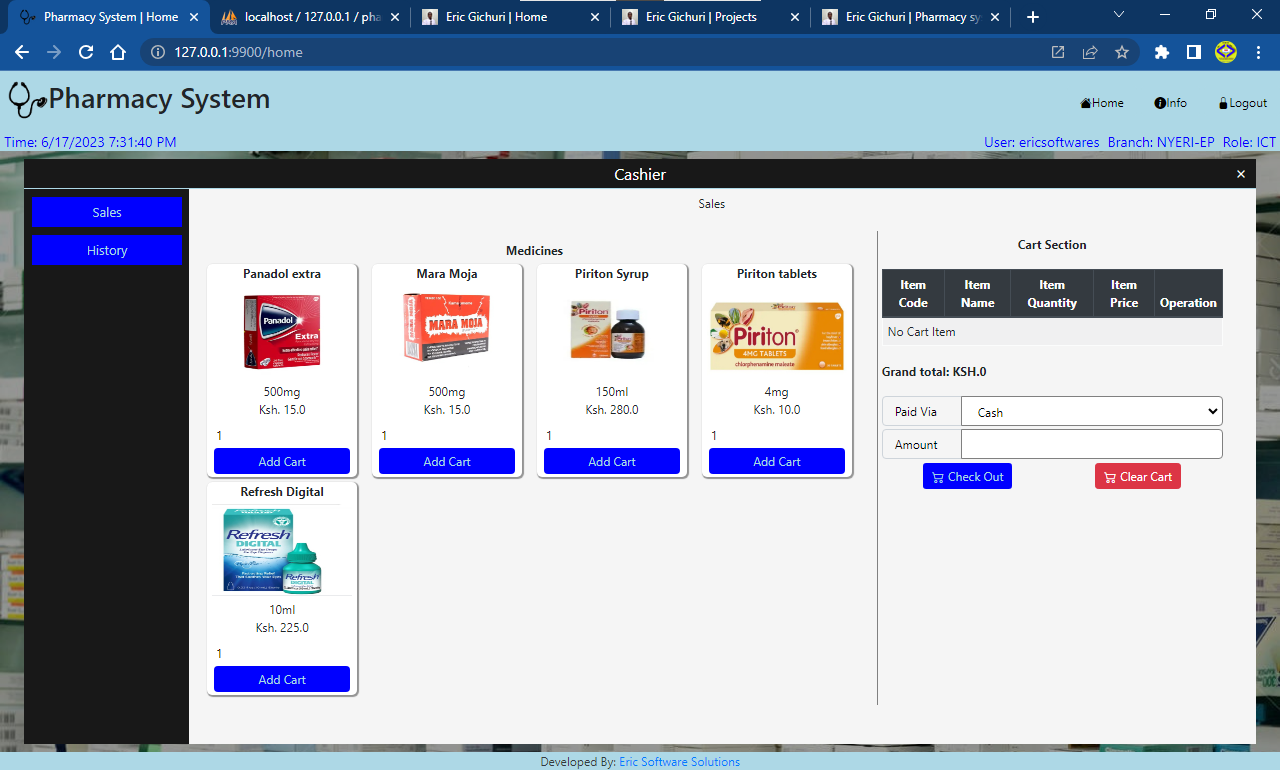
Task: Open Eric Software Solutions link
Action: (680, 762)
